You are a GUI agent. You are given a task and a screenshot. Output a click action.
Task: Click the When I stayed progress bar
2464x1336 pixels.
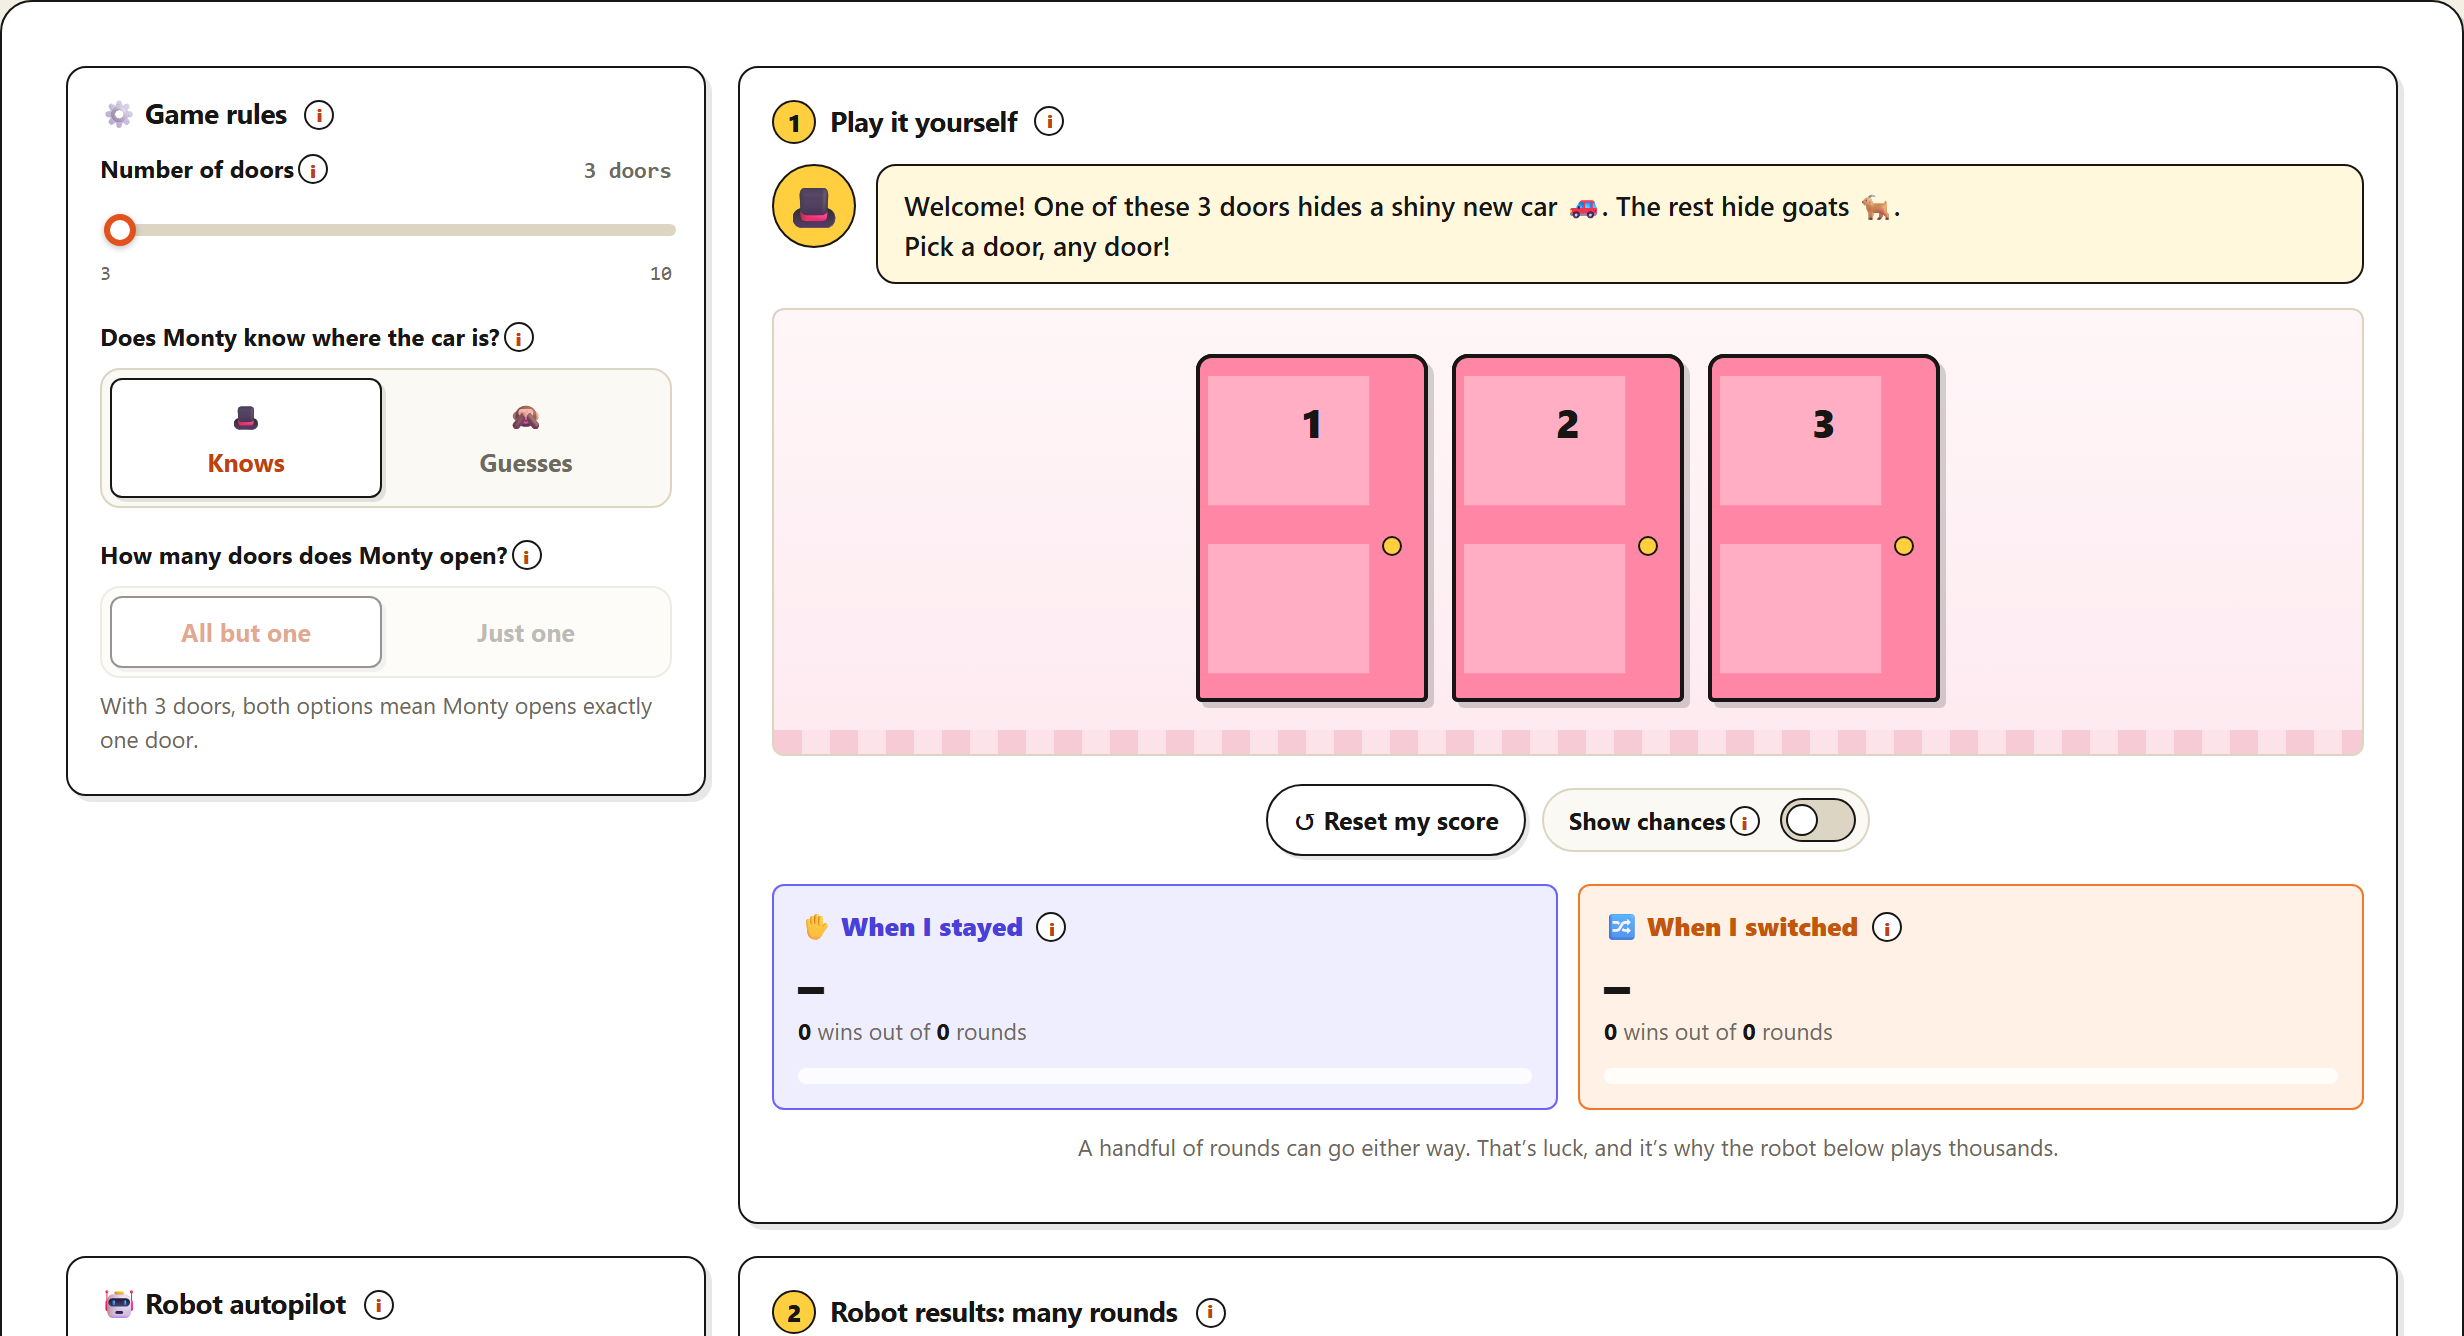tap(1165, 1076)
